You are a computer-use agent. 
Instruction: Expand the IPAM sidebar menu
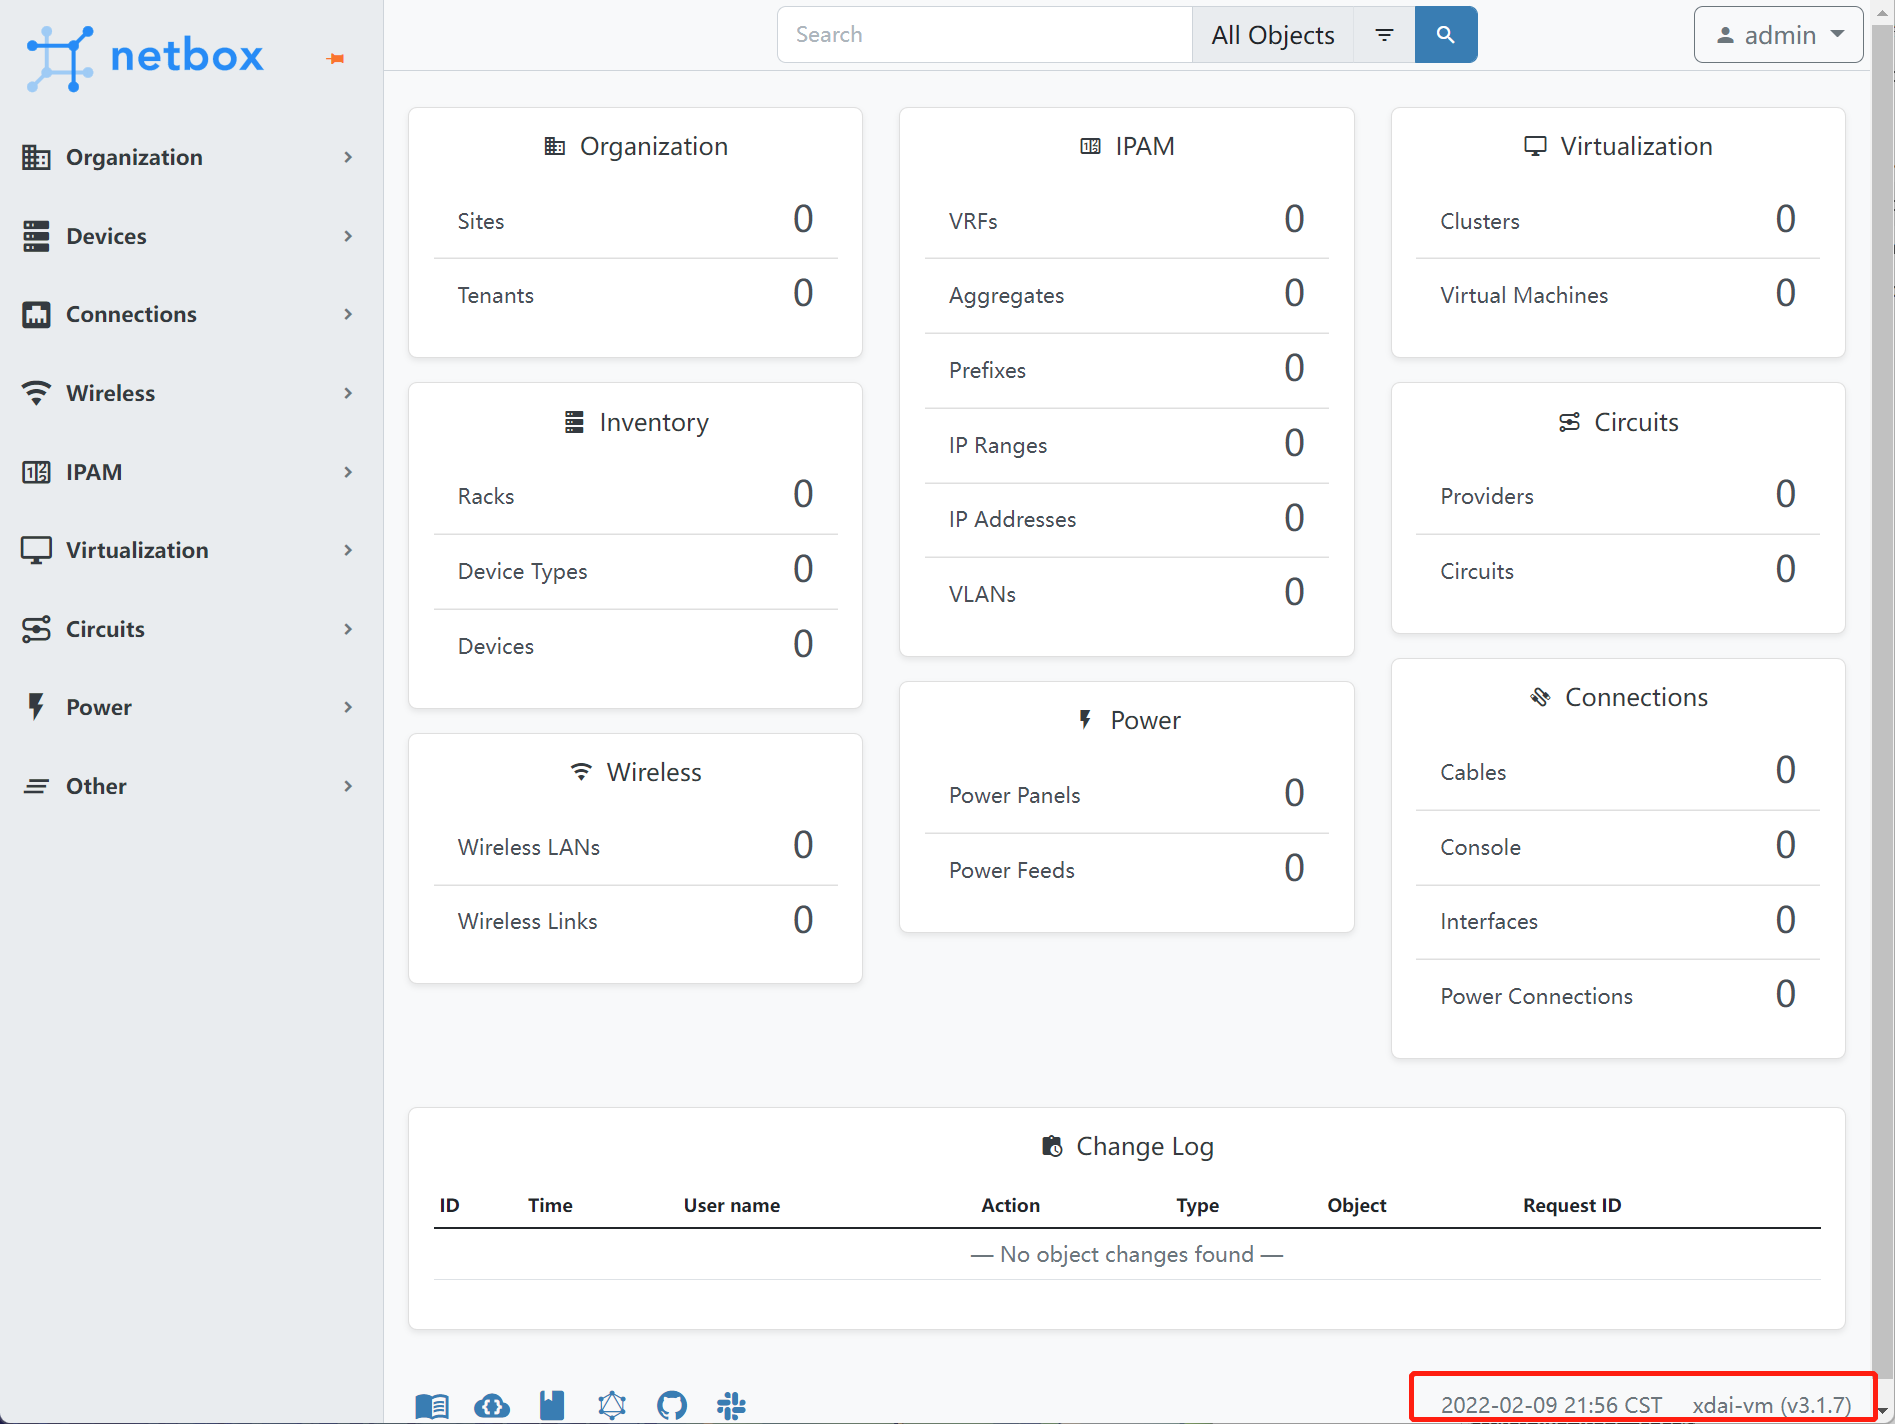click(188, 472)
